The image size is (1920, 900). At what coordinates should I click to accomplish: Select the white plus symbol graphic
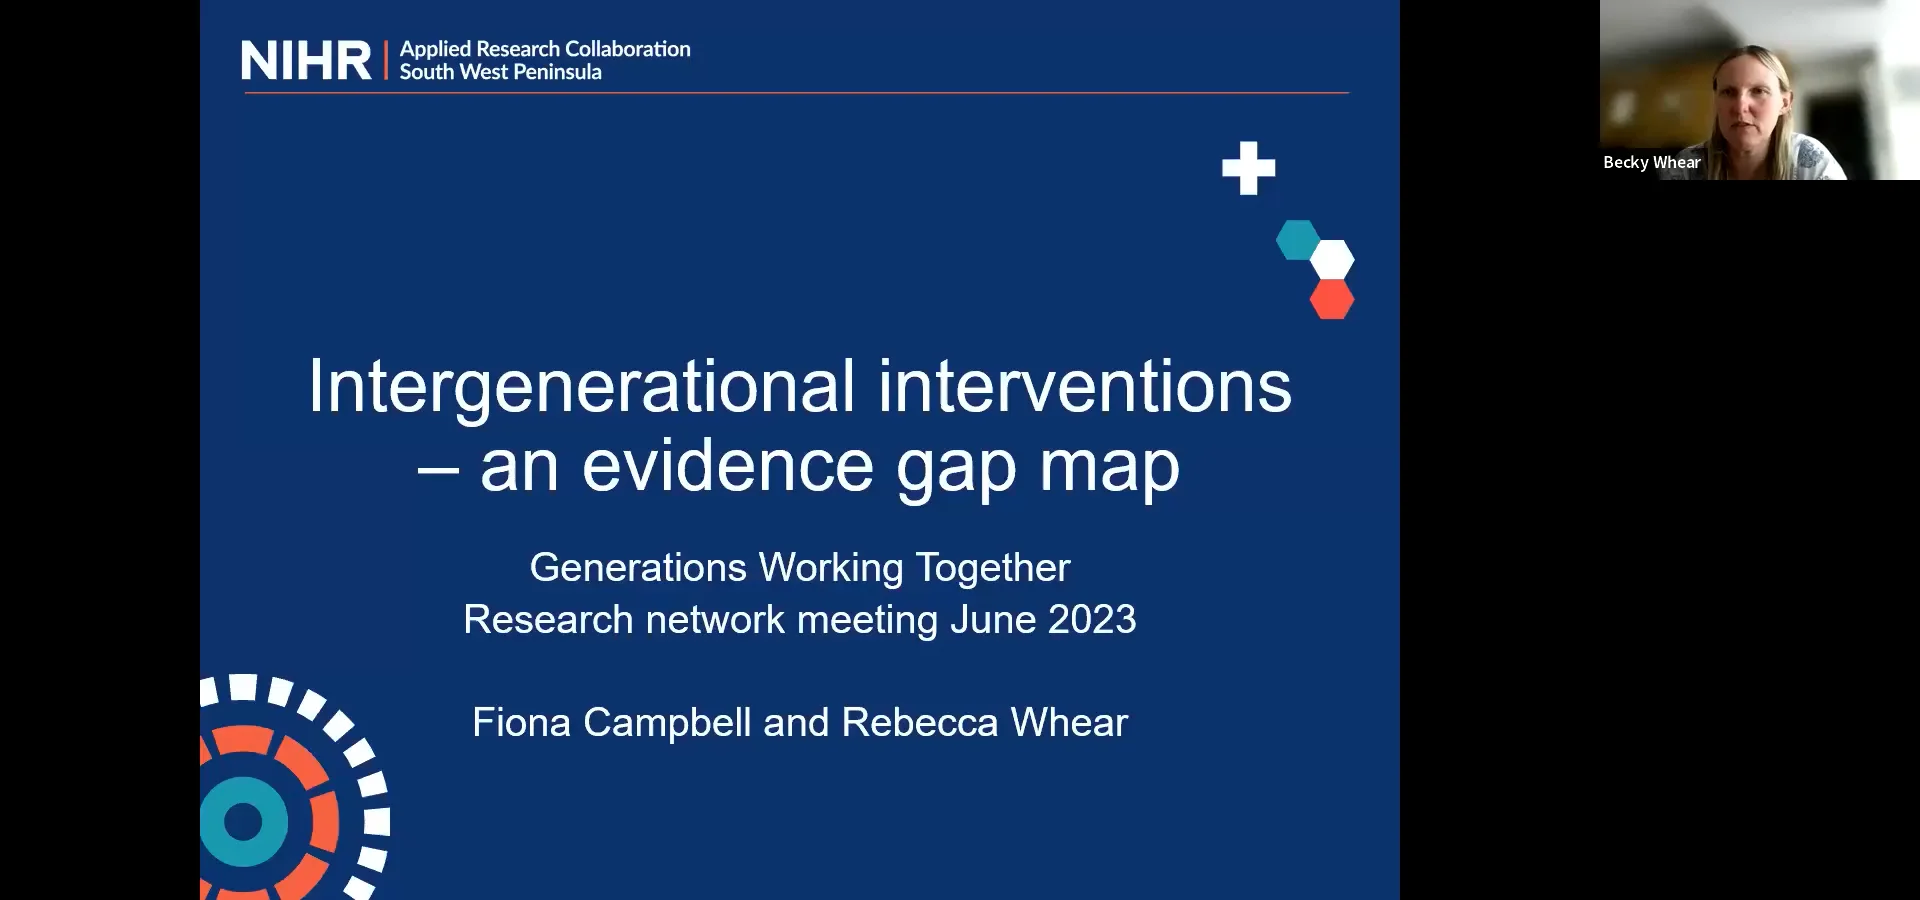pyautogui.click(x=1248, y=169)
